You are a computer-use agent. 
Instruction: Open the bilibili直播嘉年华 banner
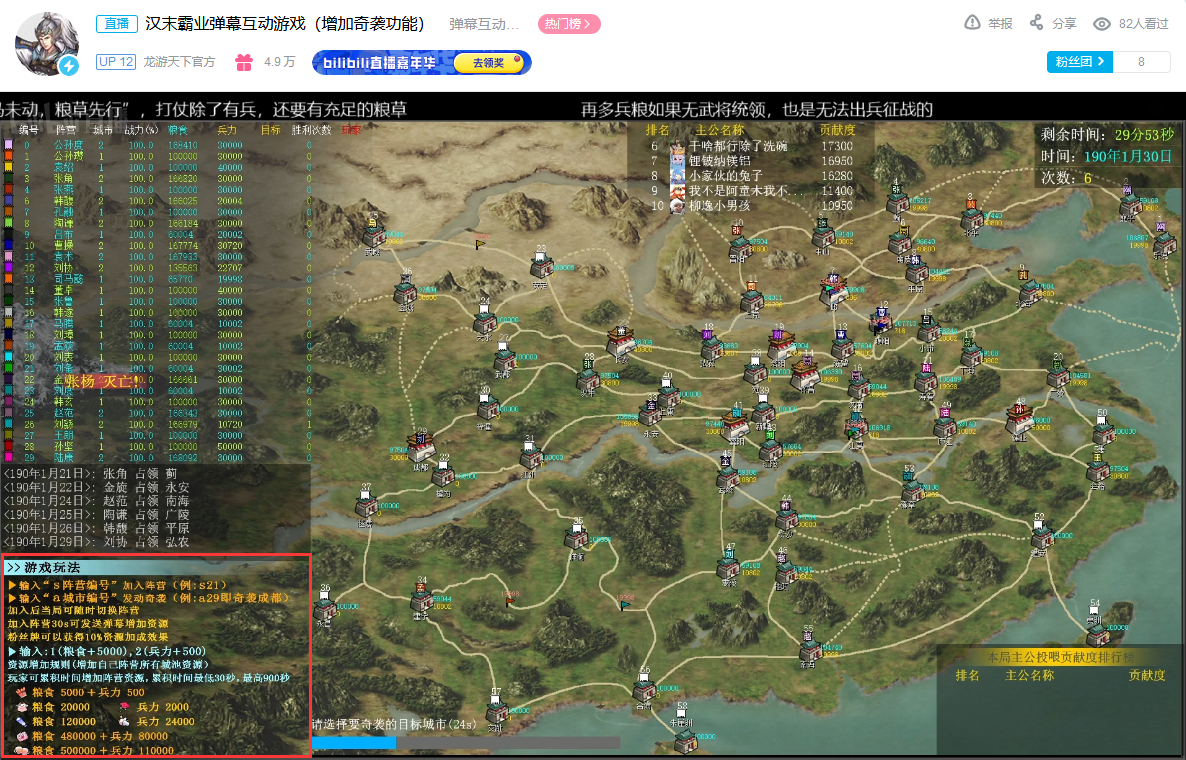coord(421,63)
